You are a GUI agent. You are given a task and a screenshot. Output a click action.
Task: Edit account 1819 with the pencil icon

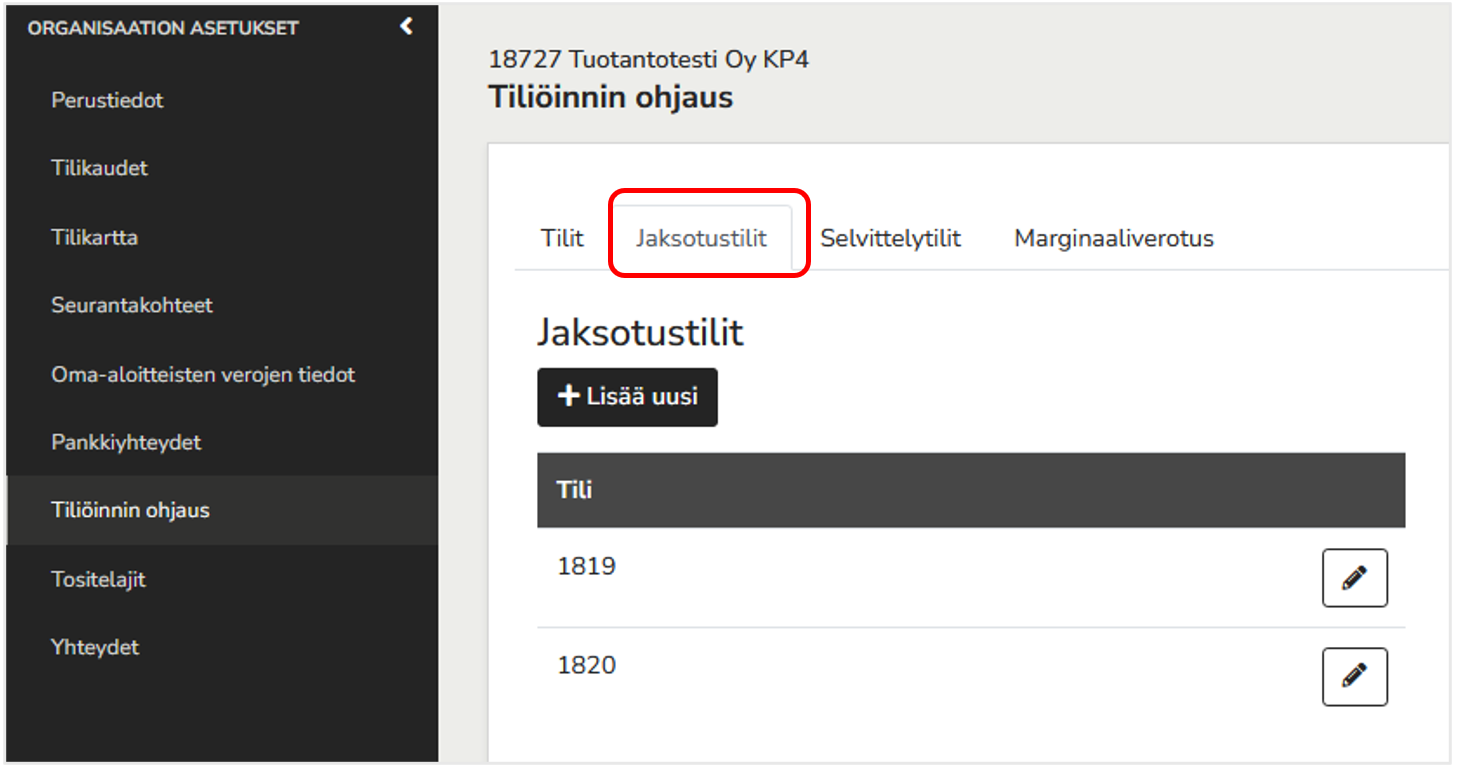(x=1354, y=578)
